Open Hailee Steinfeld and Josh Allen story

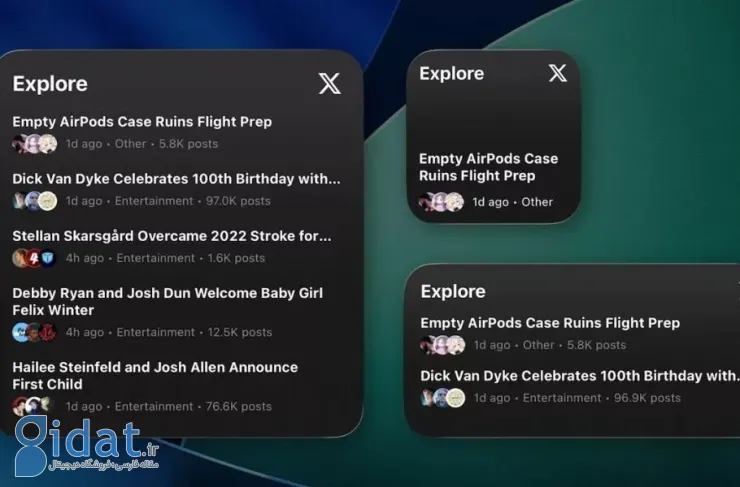coord(155,376)
